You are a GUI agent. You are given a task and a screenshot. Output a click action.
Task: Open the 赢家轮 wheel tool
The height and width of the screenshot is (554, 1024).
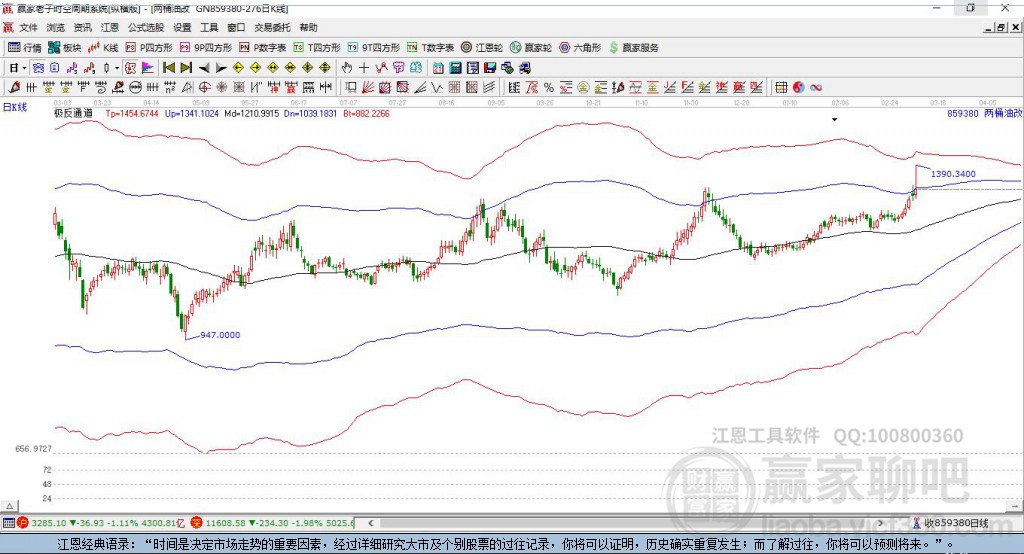(531, 48)
